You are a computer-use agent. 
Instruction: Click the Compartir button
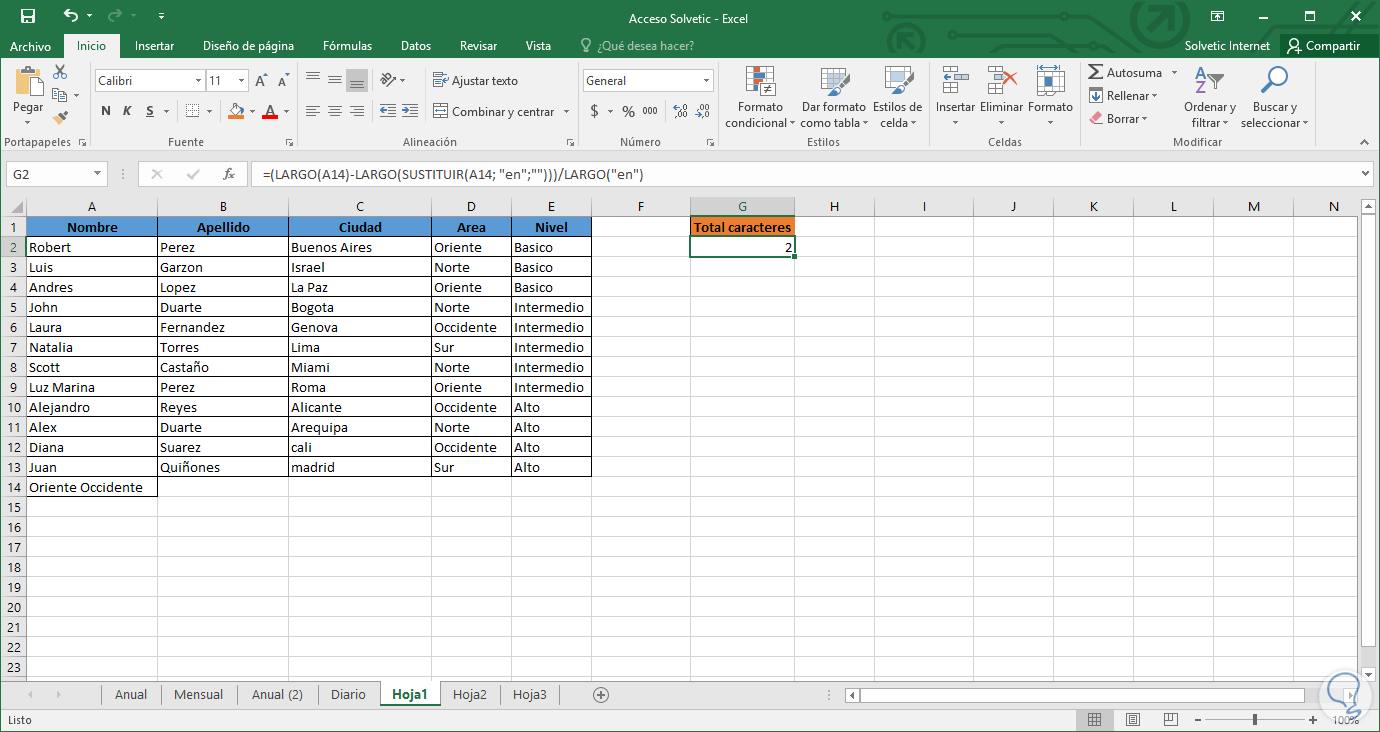1323,46
